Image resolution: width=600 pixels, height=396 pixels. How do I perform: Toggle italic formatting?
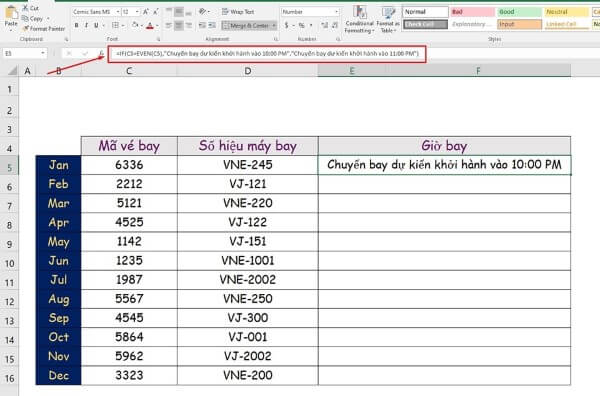tap(86, 25)
